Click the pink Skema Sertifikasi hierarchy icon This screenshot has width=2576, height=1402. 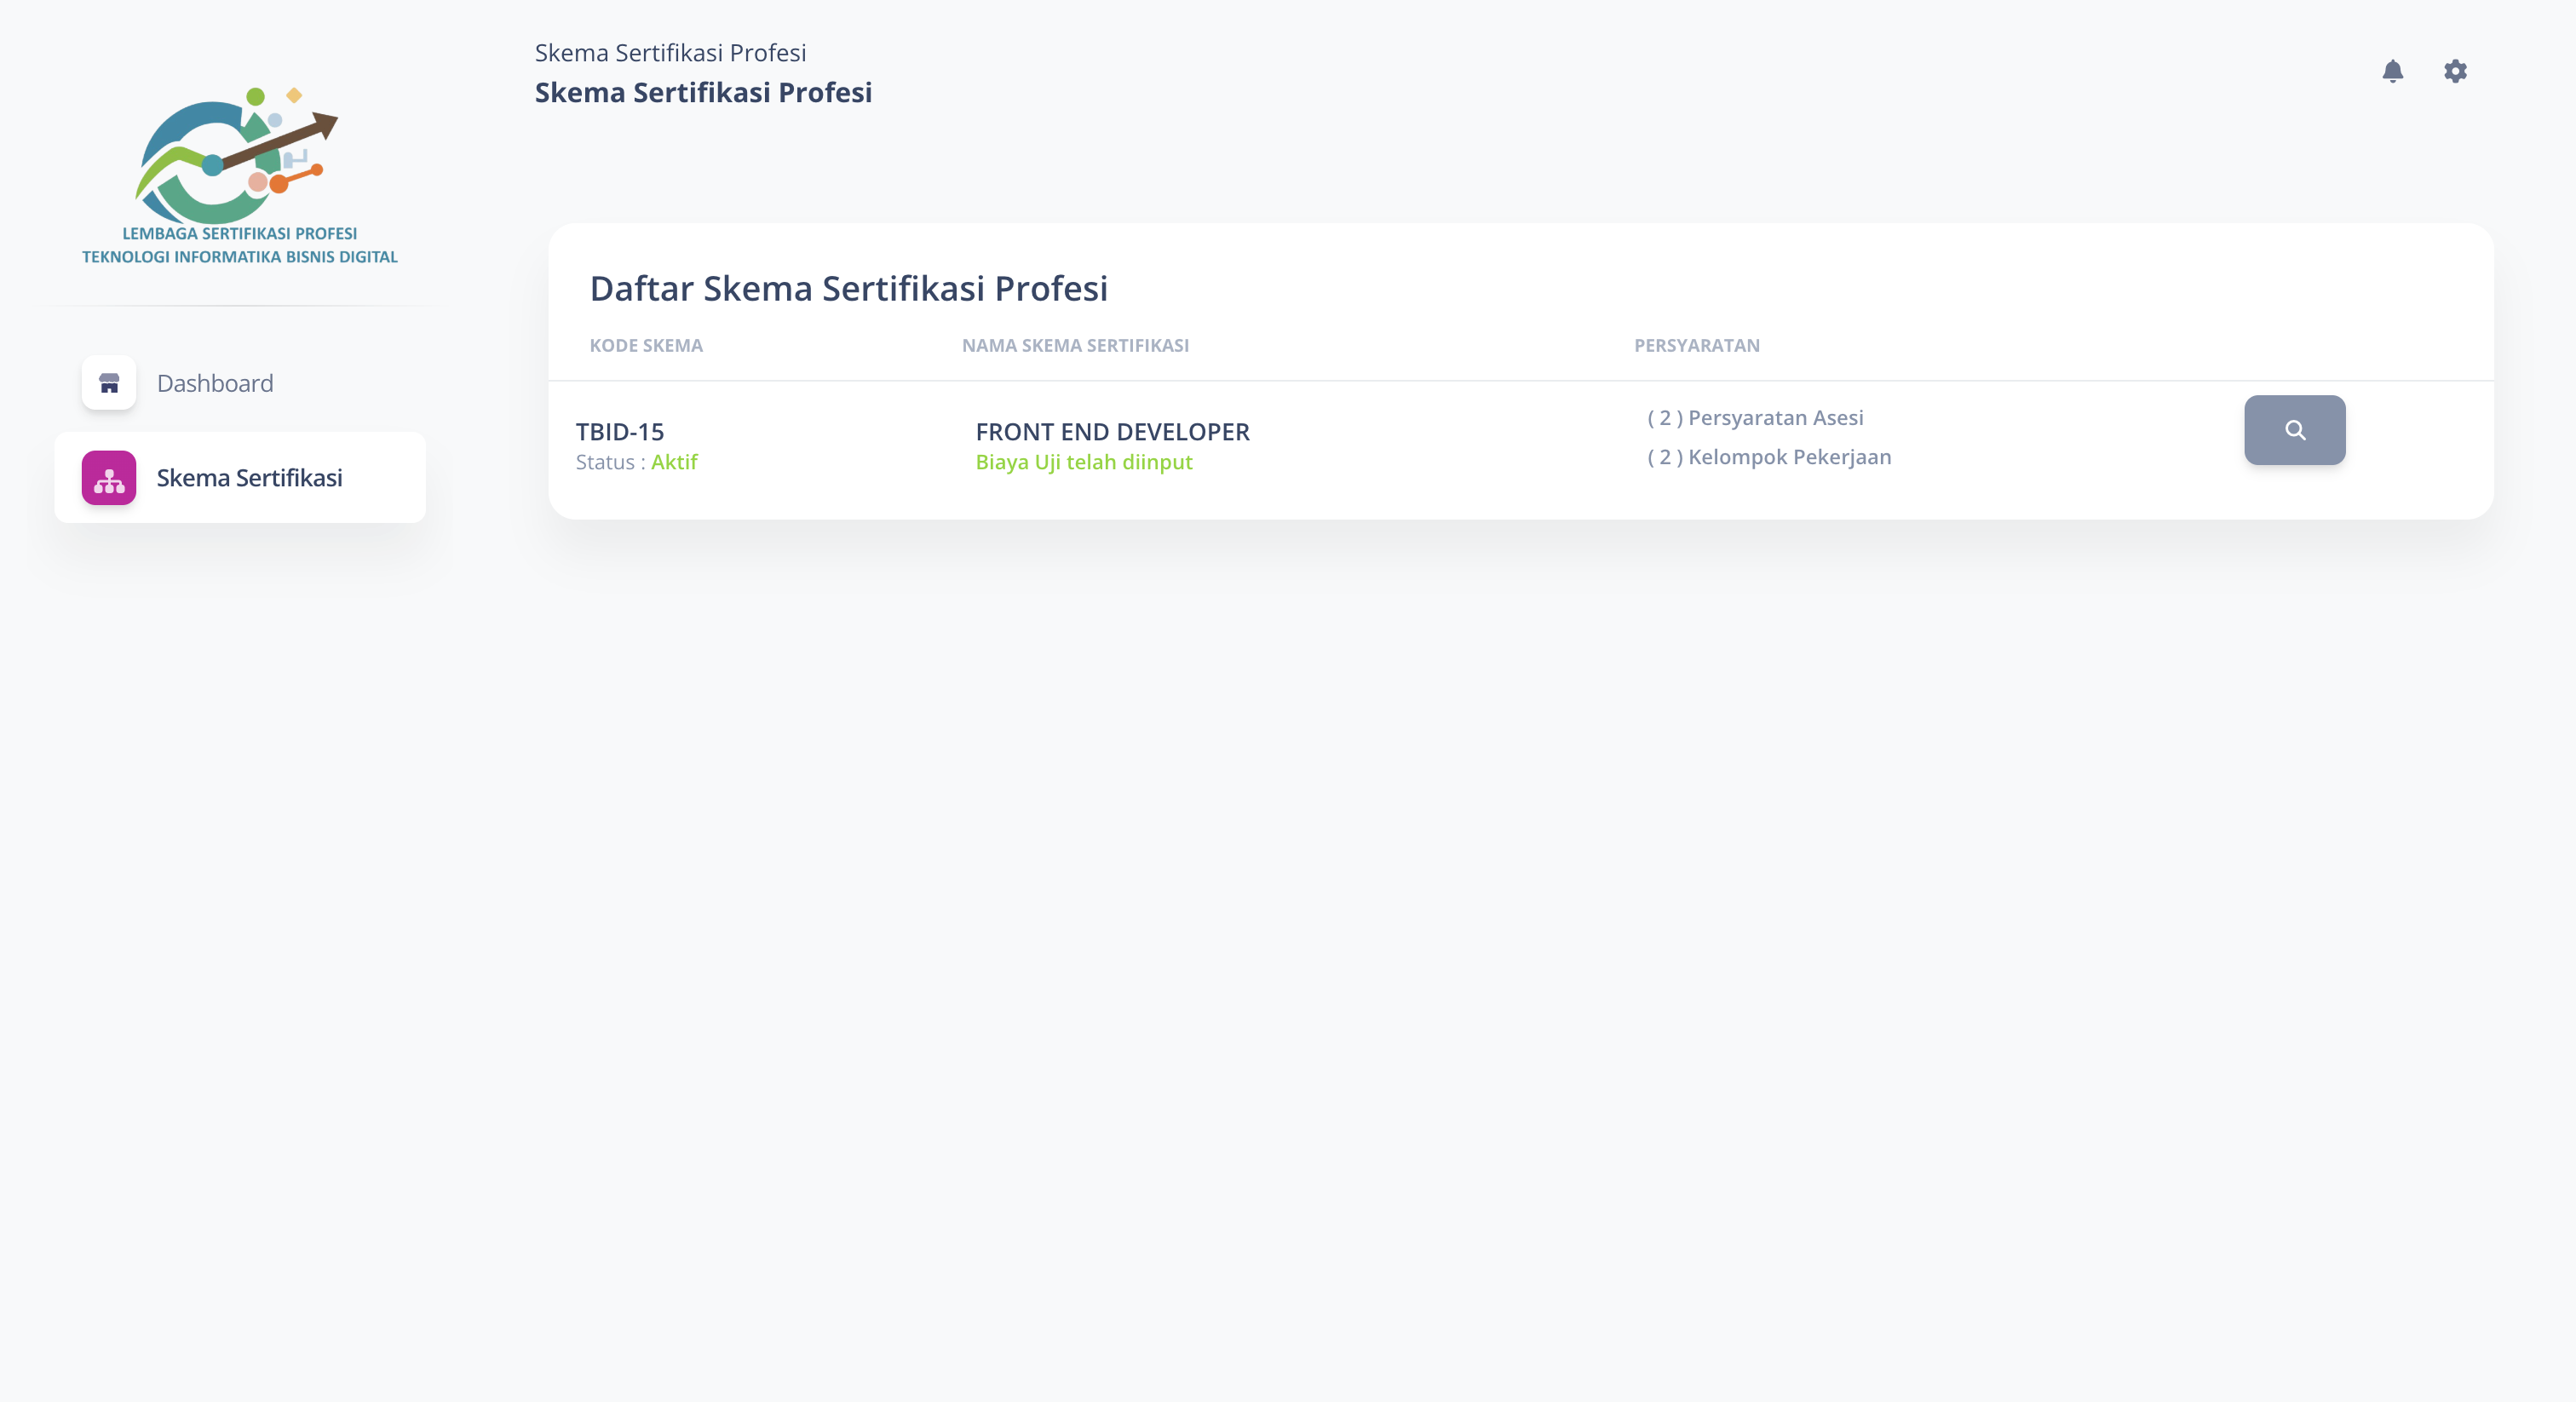click(x=109, y=478)
